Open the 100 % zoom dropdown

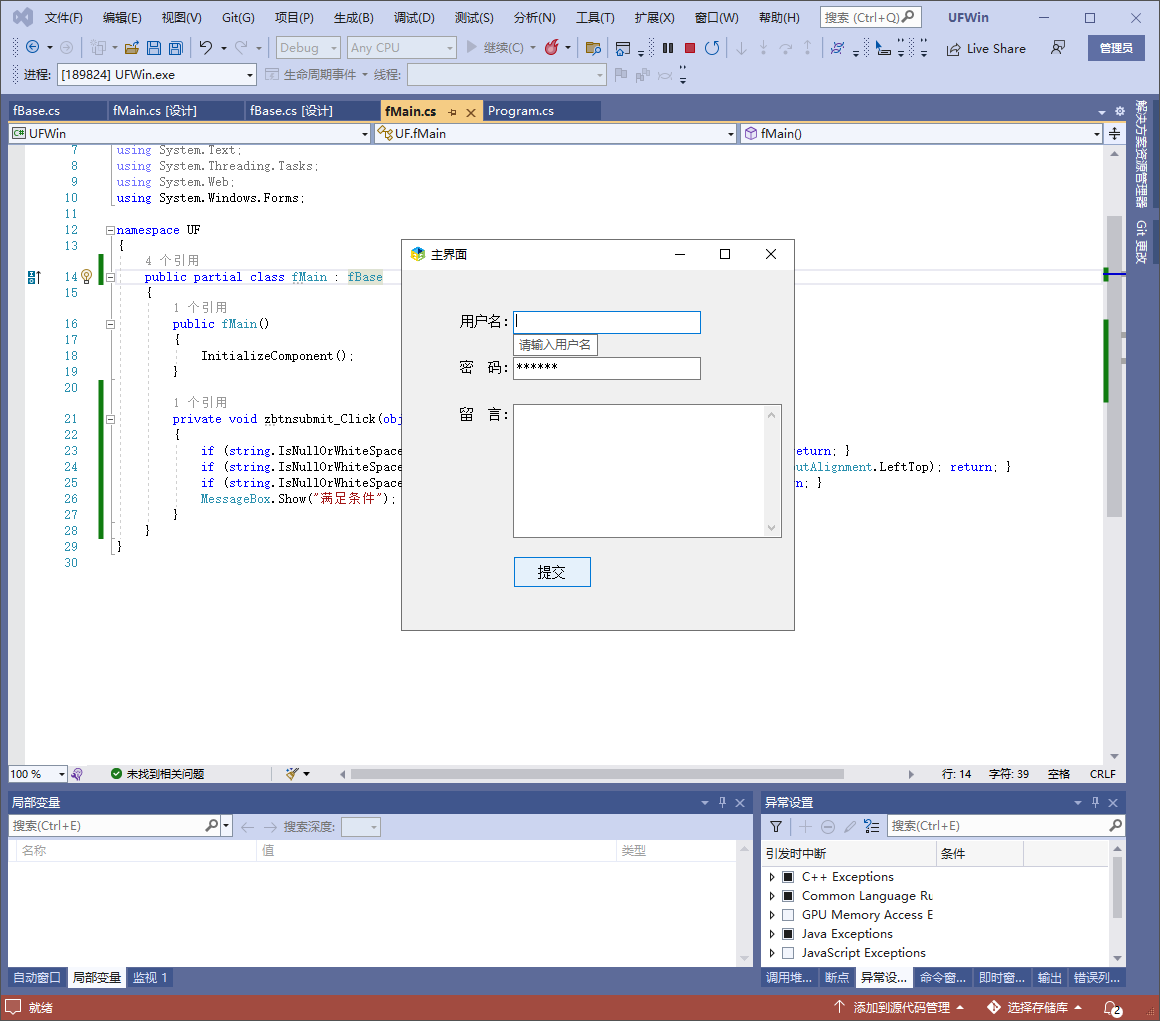(x=61, y=774)
